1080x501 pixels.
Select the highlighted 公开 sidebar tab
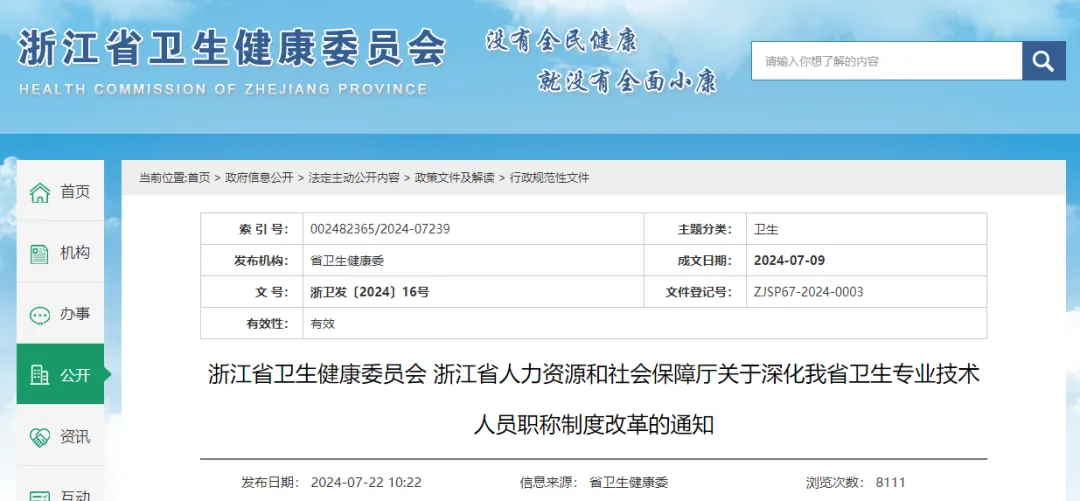[x=75, y=375]
